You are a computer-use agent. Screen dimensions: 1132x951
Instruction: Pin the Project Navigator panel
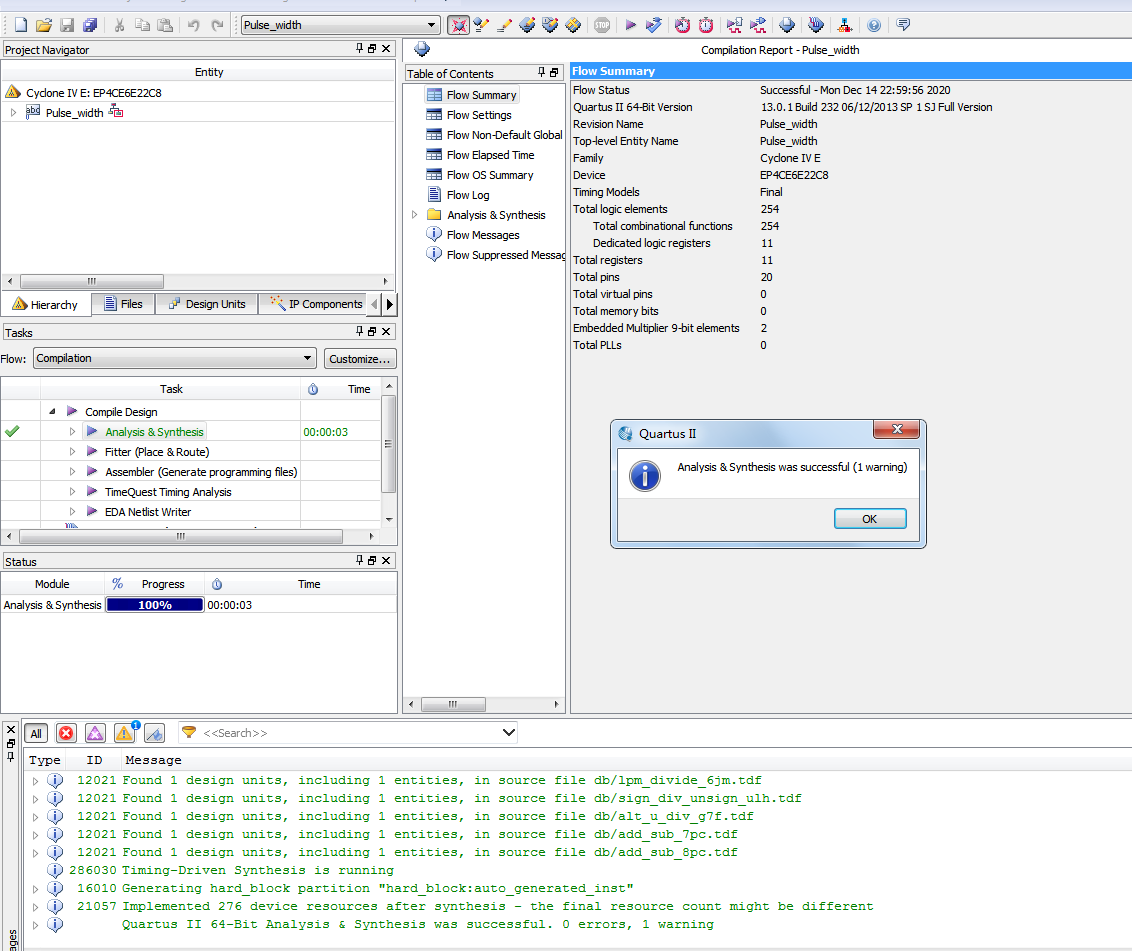pos(360,48)
